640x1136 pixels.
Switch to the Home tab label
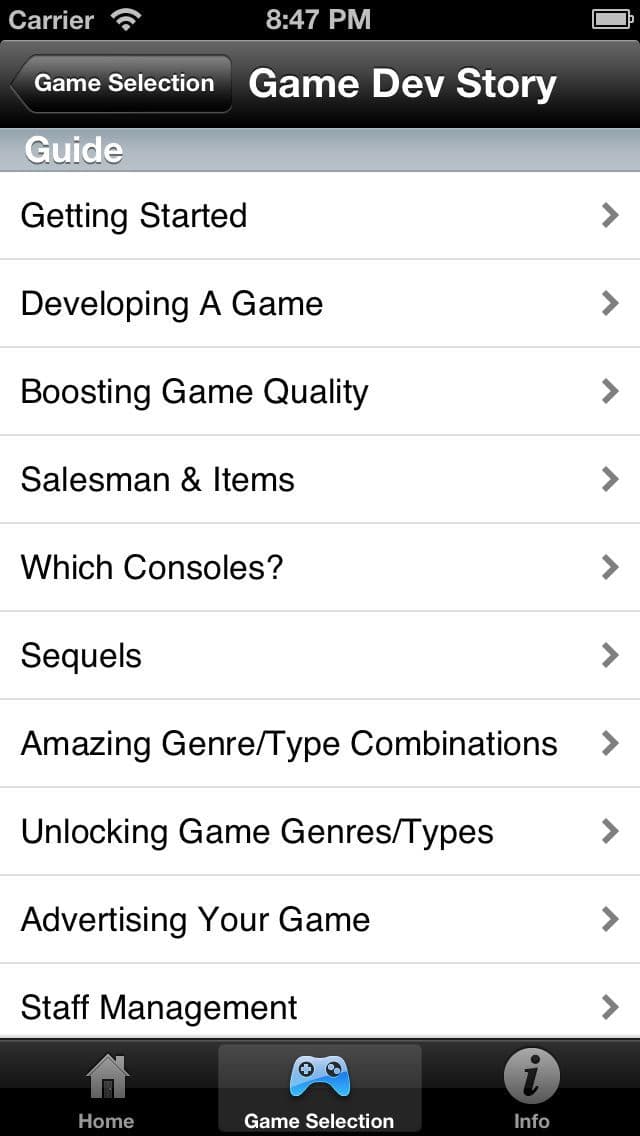[107, 1121]
